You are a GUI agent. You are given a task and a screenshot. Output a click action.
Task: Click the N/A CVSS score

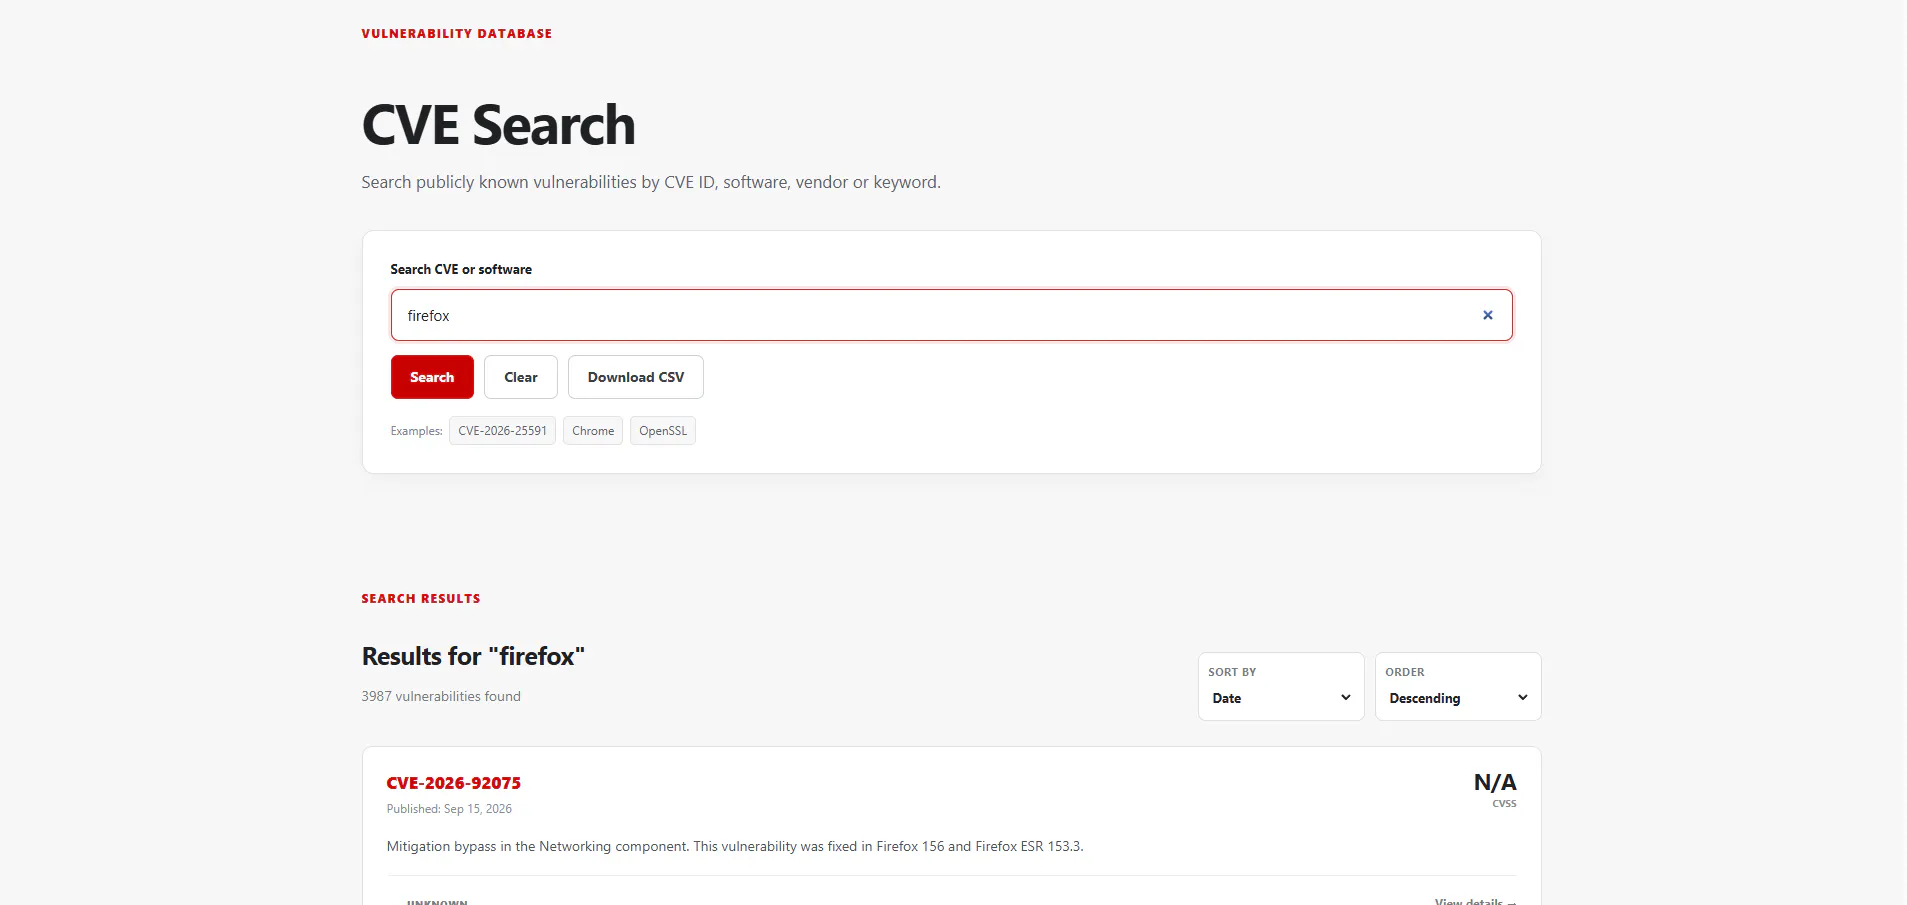(1495, 782)
